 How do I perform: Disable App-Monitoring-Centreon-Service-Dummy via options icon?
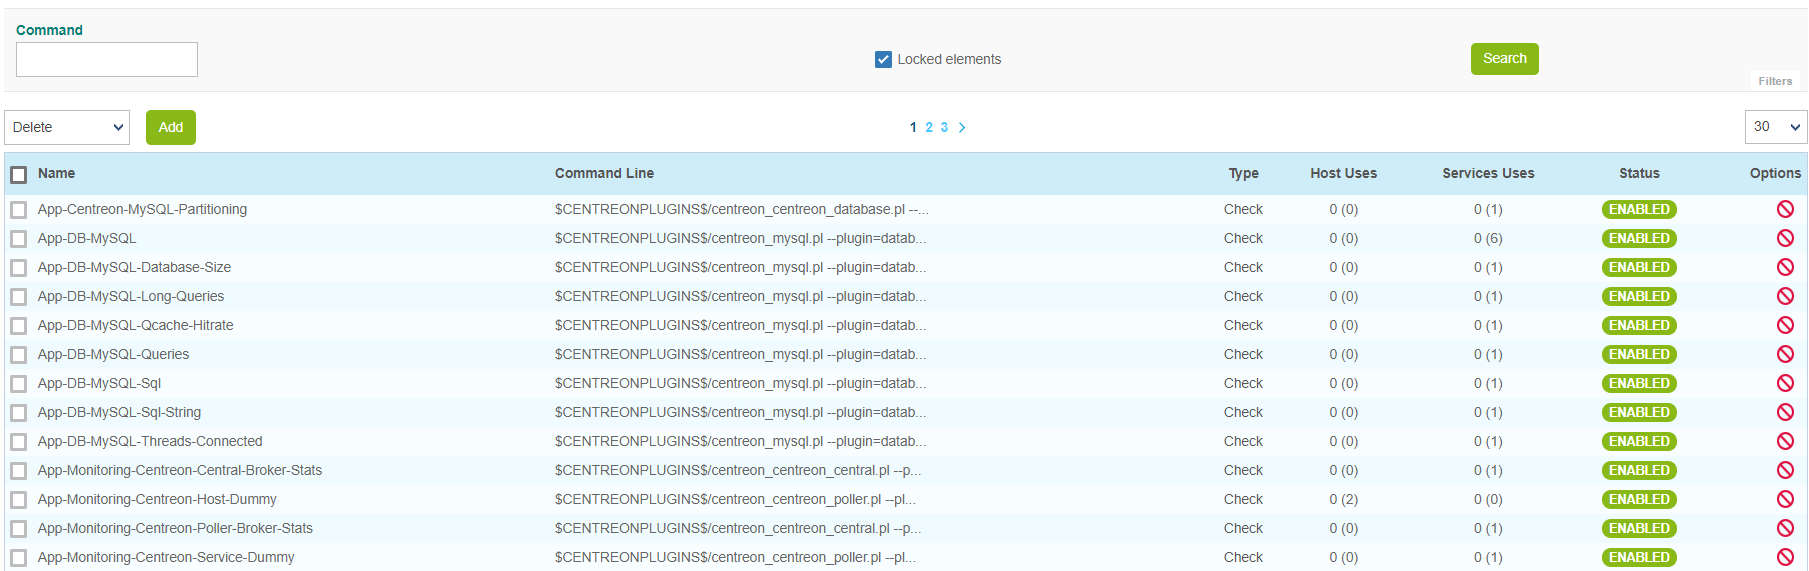[x=1784, y=557]
